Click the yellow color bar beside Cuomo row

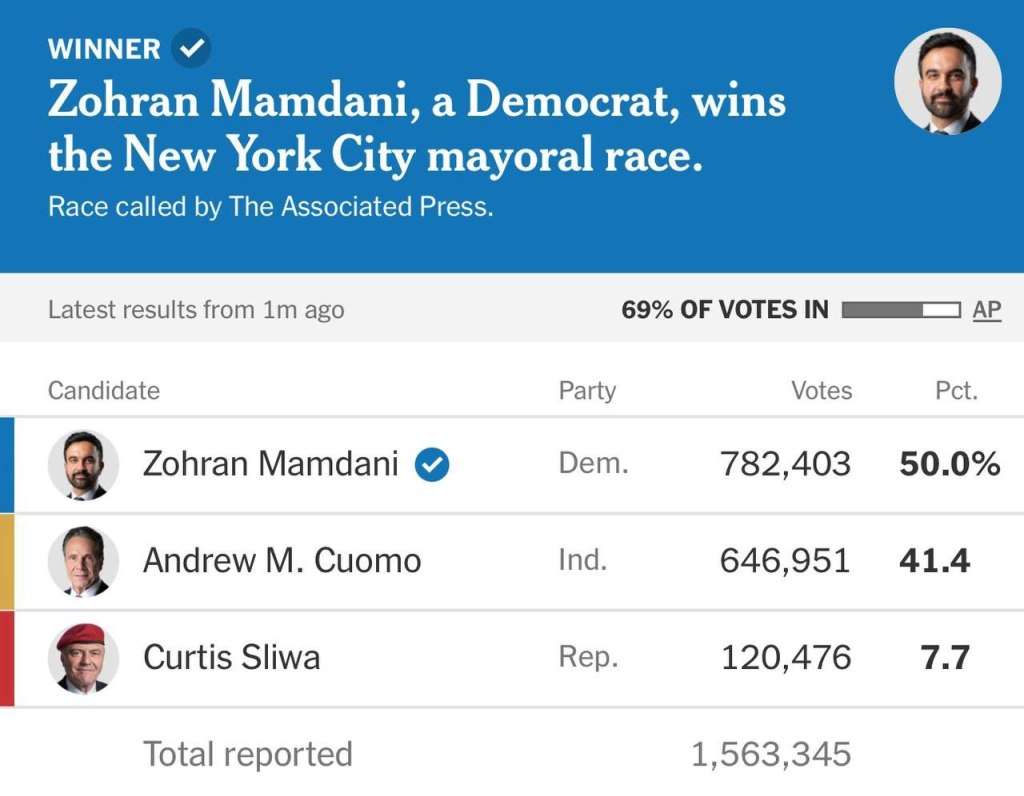click(x=7, y=561)
